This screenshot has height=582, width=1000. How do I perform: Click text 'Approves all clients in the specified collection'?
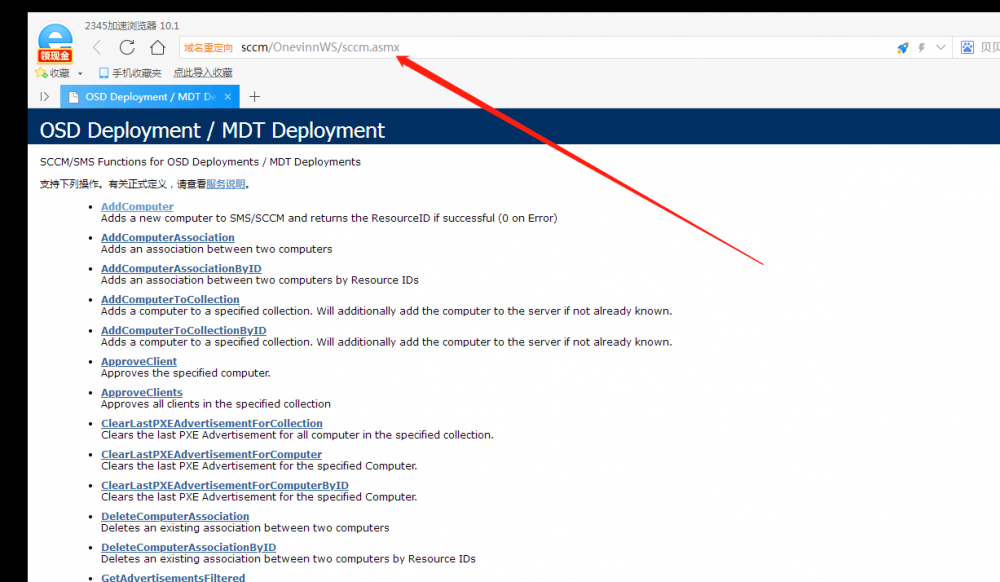pos(216,404)
